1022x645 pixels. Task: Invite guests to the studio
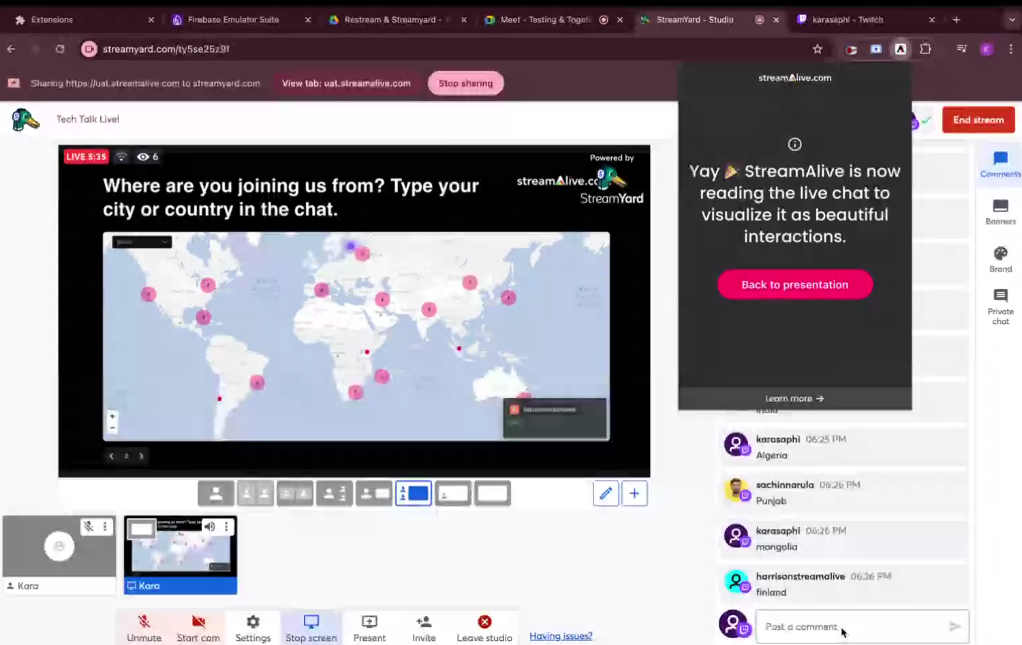point(424,628)
